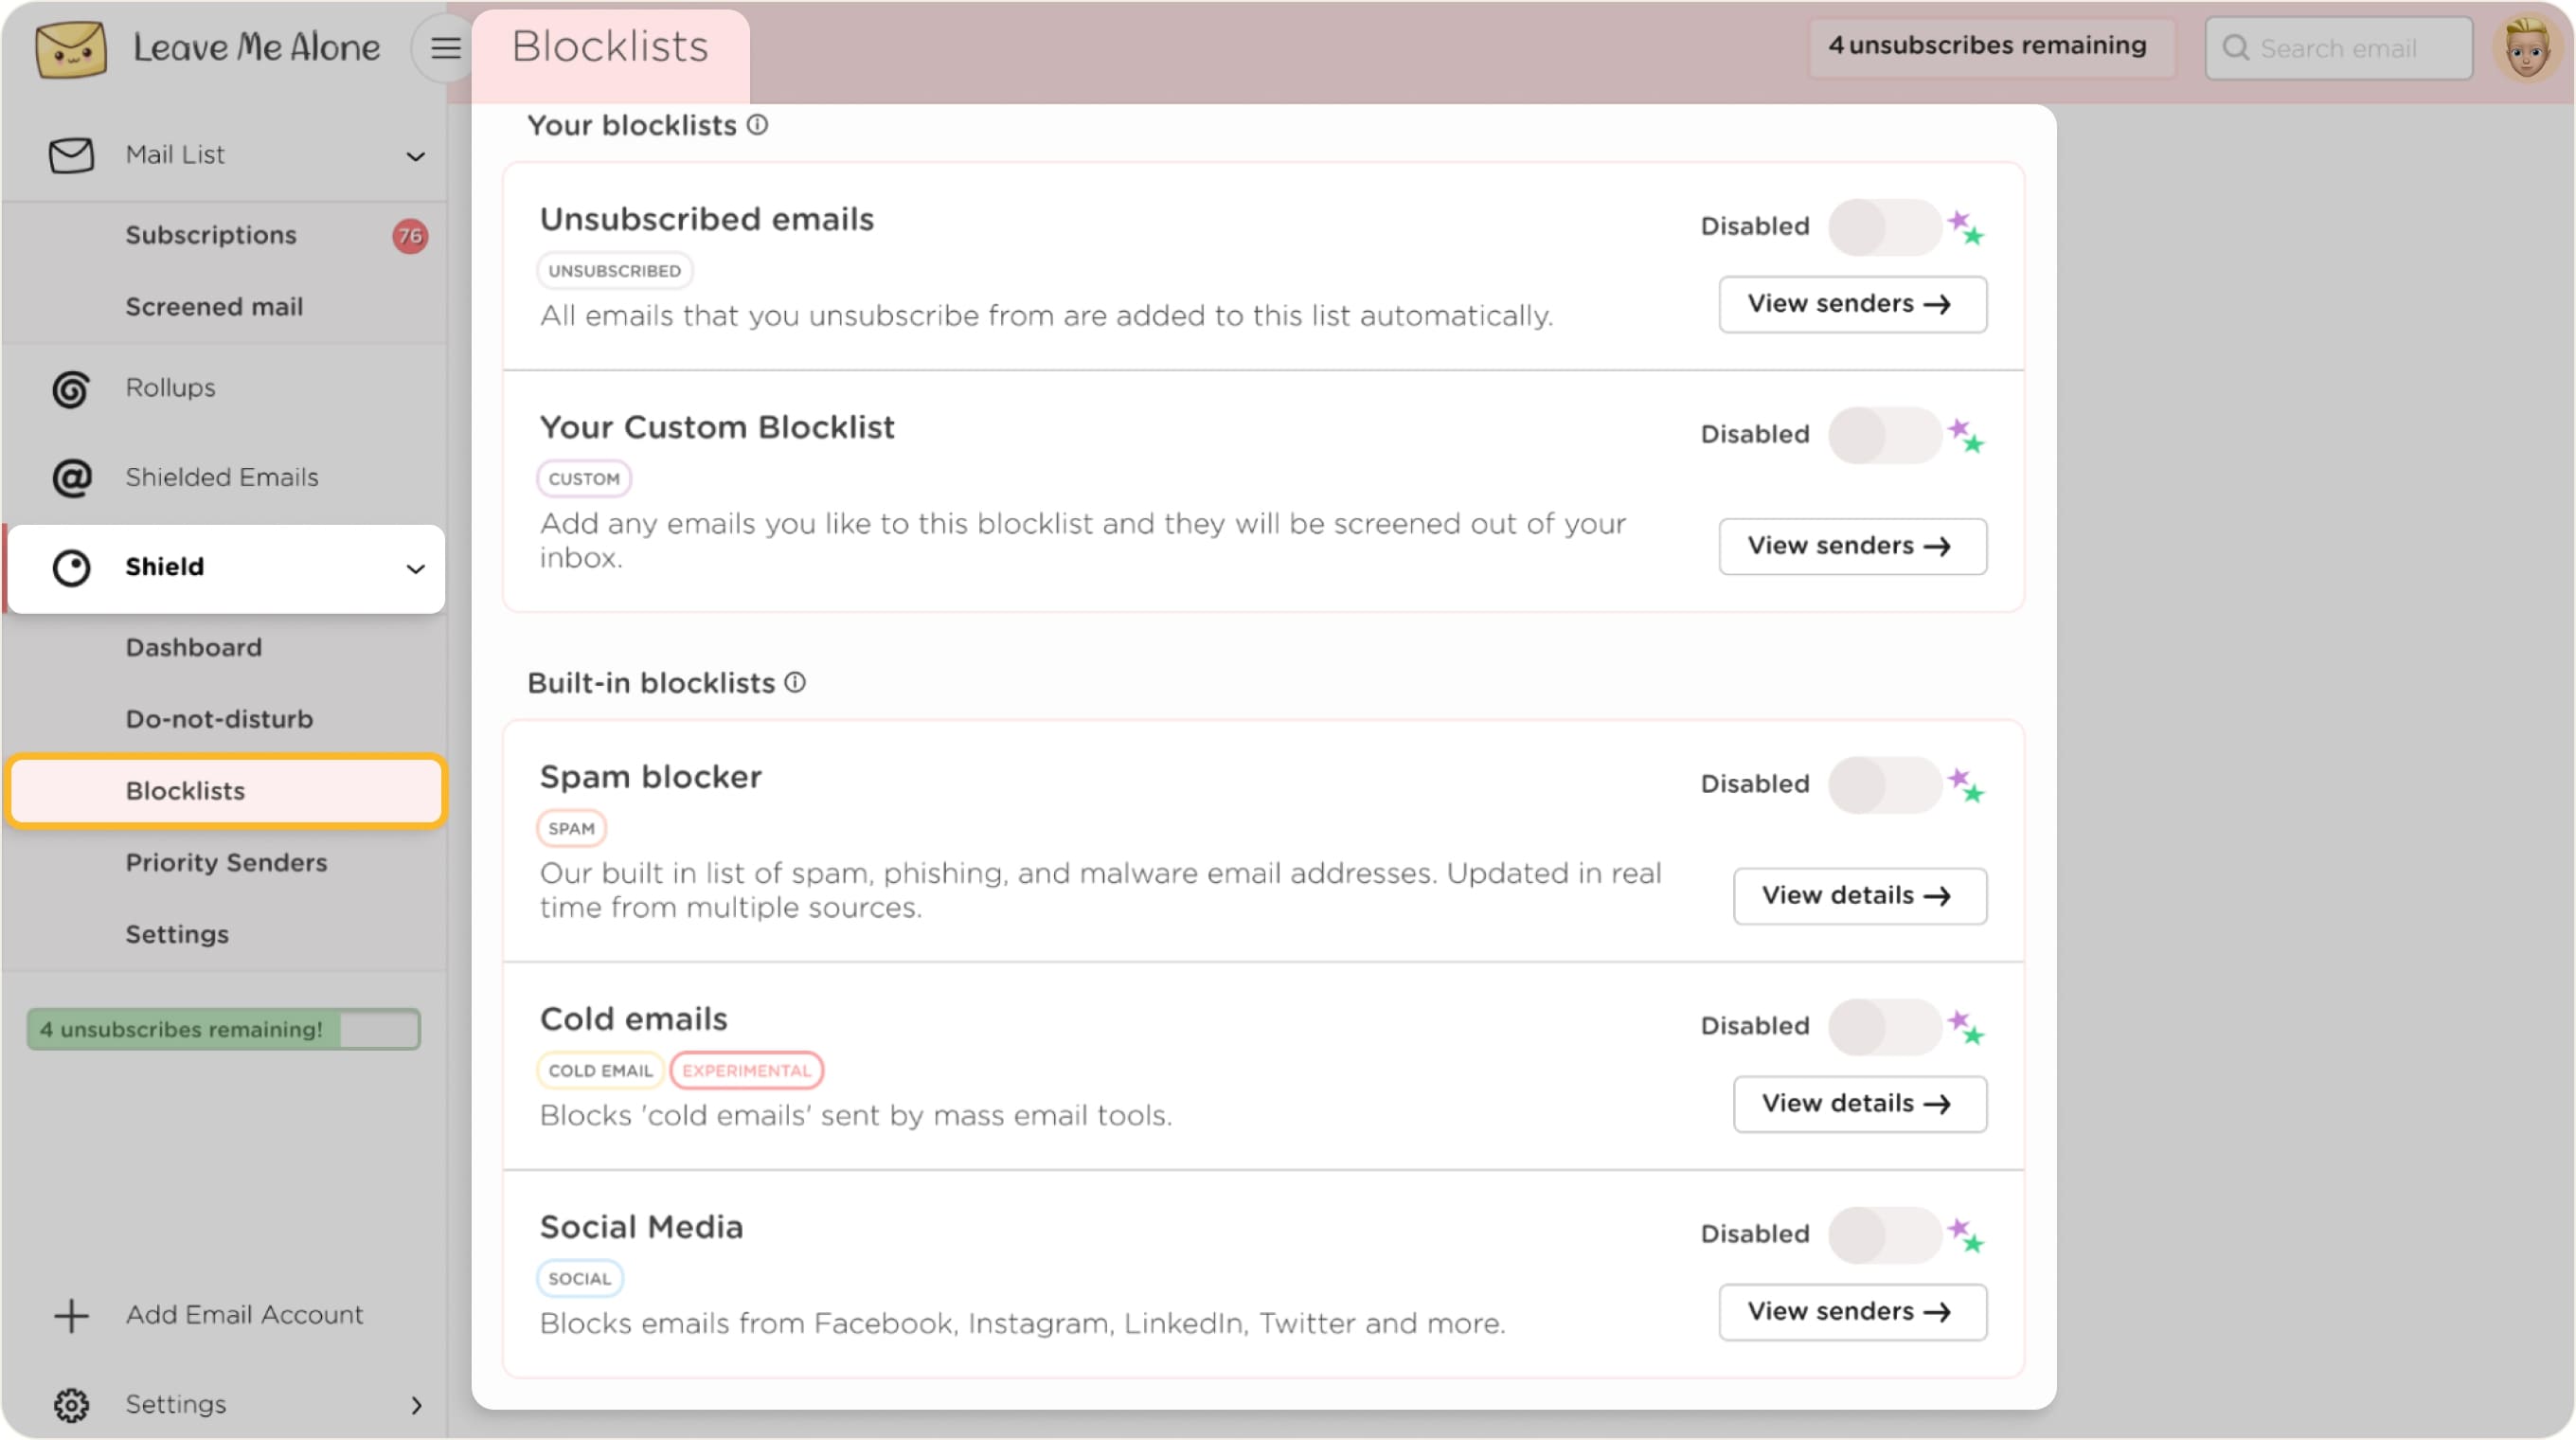Collapse the Shield section chevron
The height and width of the screenshot is (1440, 2576).
click(x=415, y=569)
